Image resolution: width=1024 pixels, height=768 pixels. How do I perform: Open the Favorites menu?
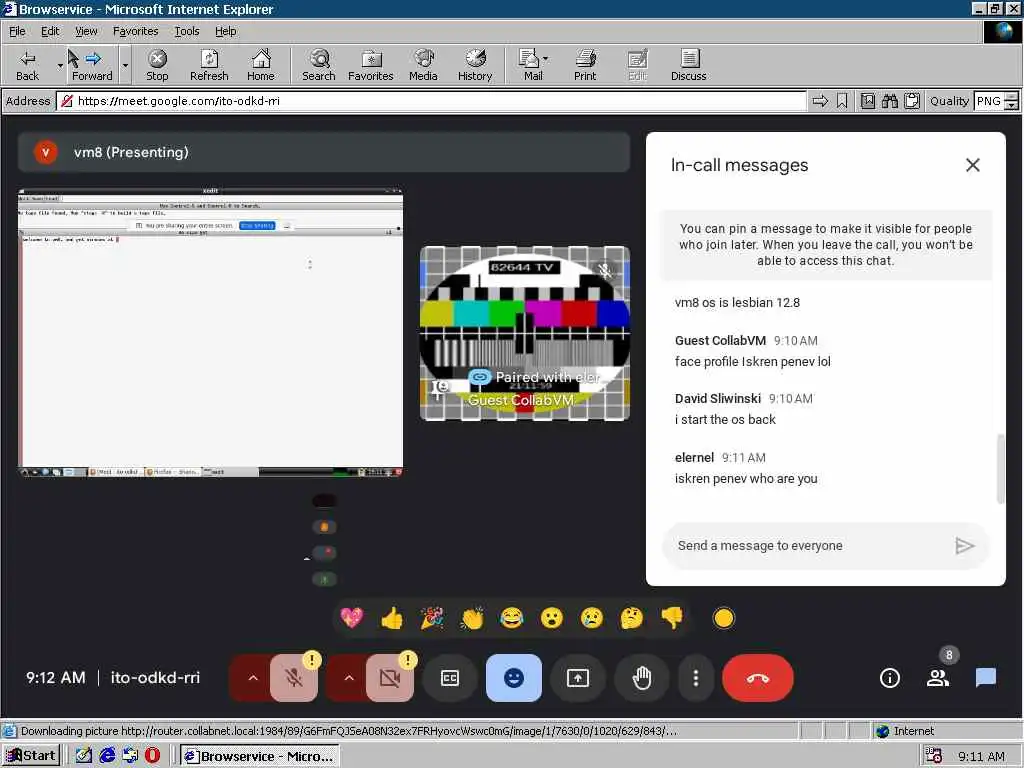click(x=135, y=31)
